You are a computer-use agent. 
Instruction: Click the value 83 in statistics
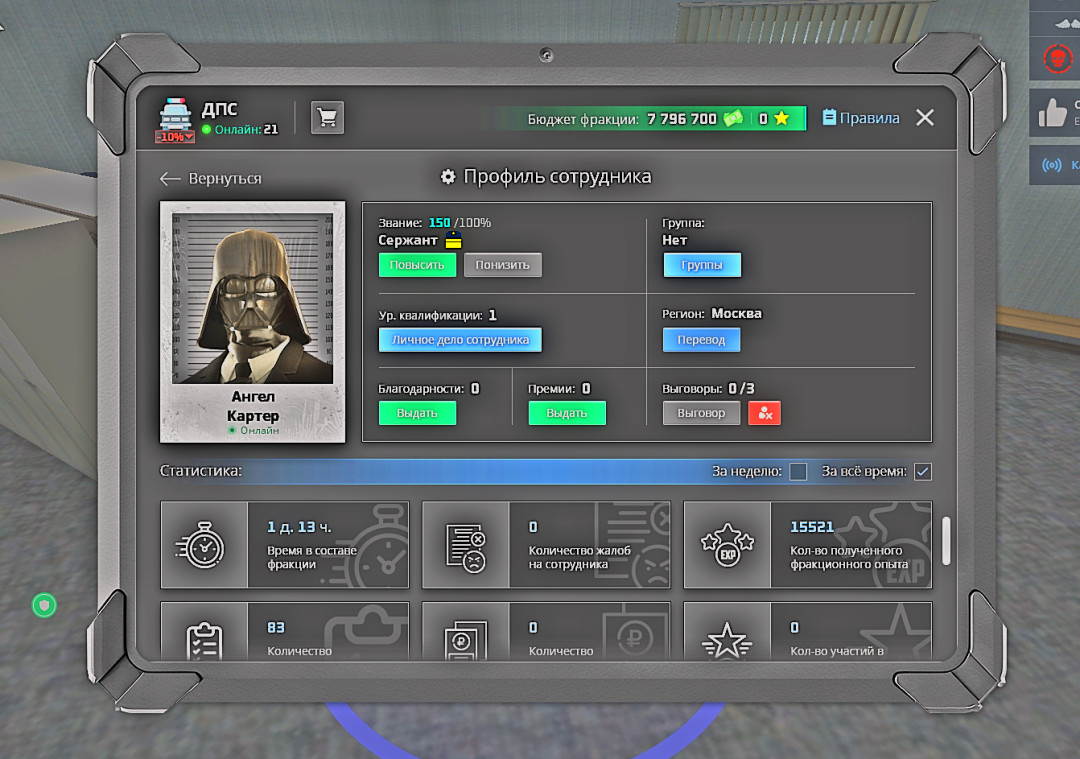pyautogui.click(x=276, y=627)
